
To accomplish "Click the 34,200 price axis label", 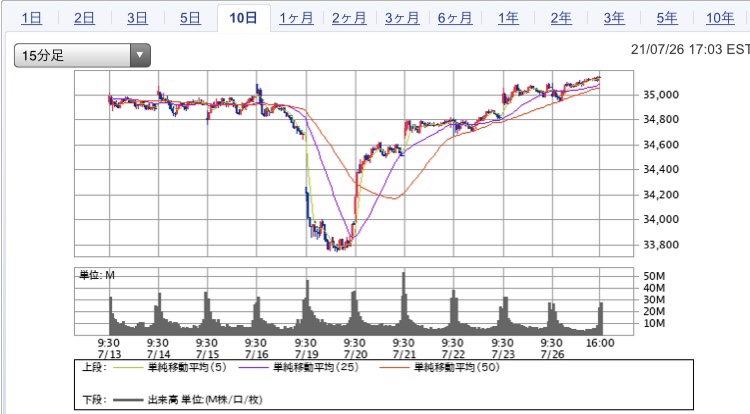I will (661, 195).
